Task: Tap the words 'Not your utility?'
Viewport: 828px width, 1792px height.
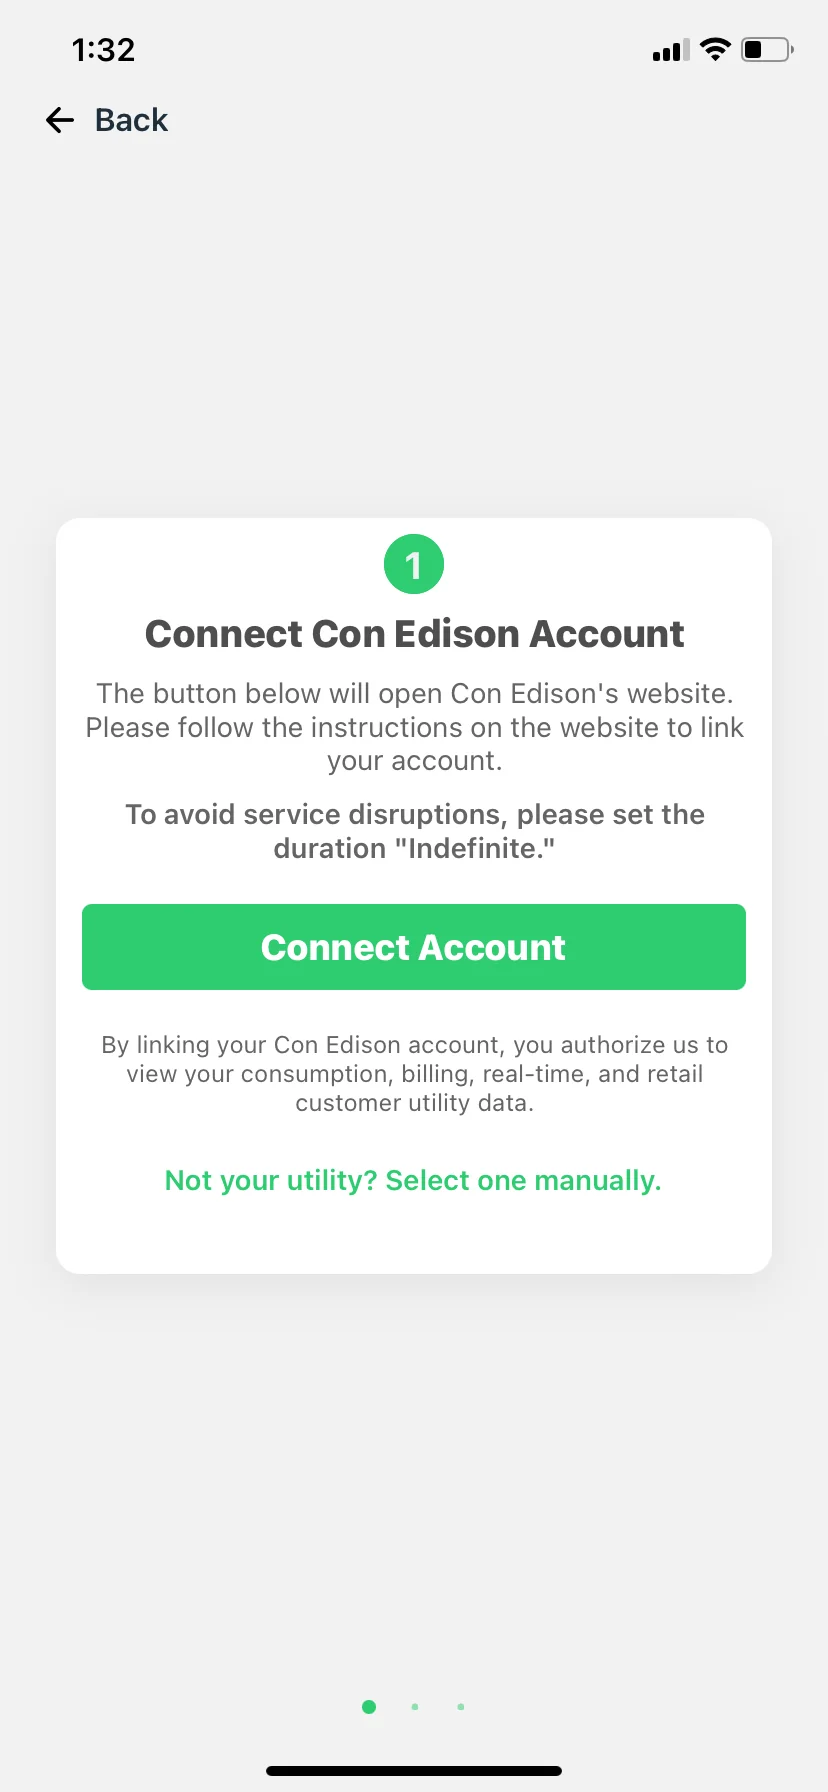Action: coord(270,1181)
